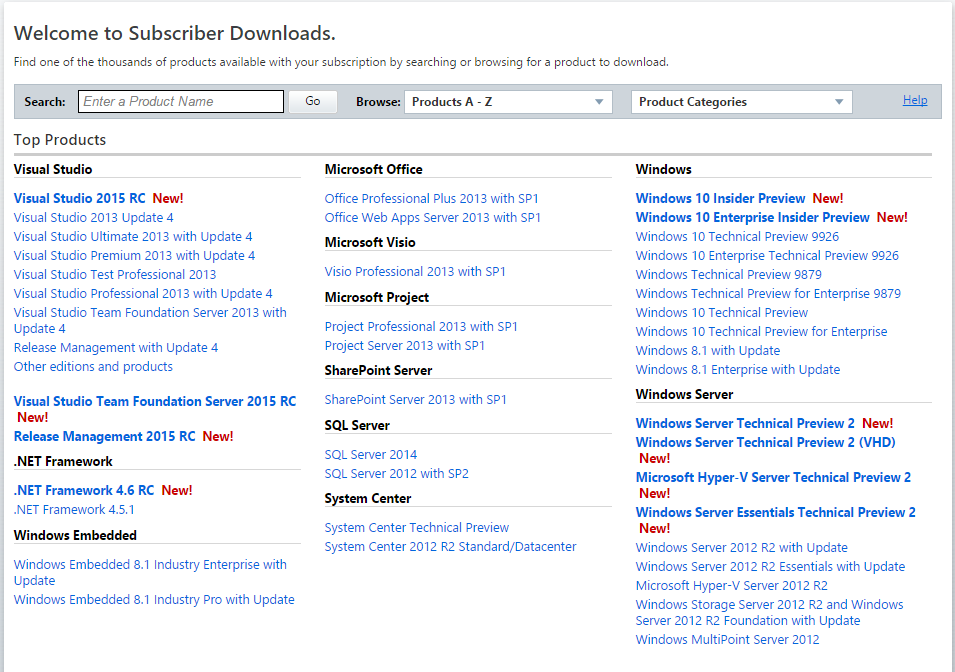Click the product name search field
The image size is (955, 672).
point(181,101)
